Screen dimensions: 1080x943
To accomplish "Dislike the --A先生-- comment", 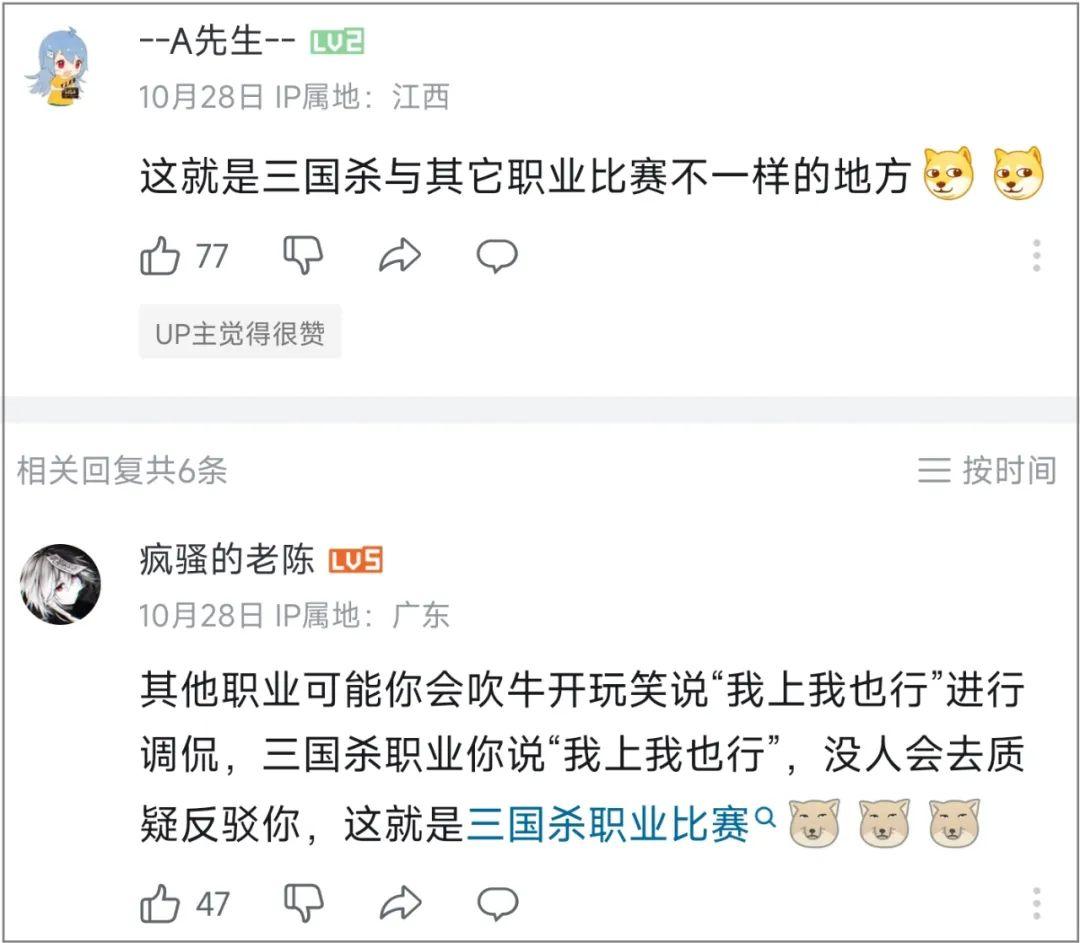I will coord(303,256).
